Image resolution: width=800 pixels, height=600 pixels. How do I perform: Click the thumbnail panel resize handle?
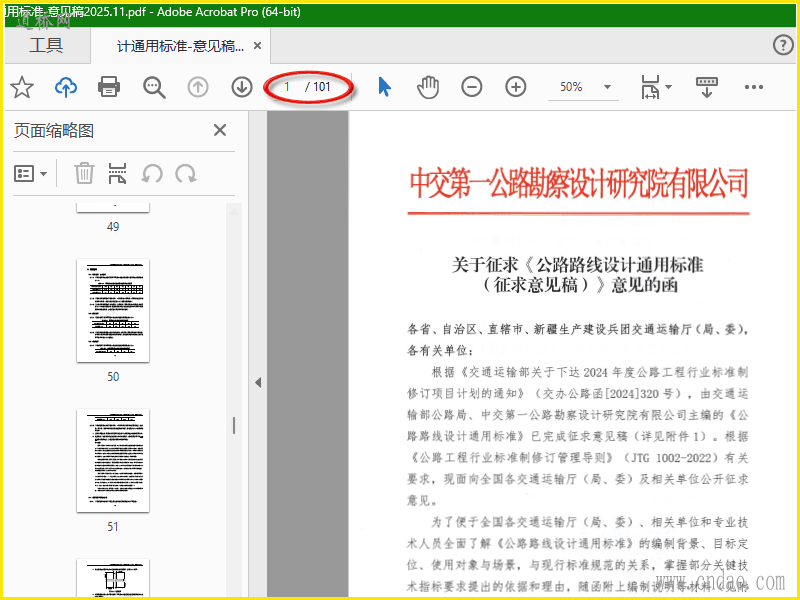[234, 426]
